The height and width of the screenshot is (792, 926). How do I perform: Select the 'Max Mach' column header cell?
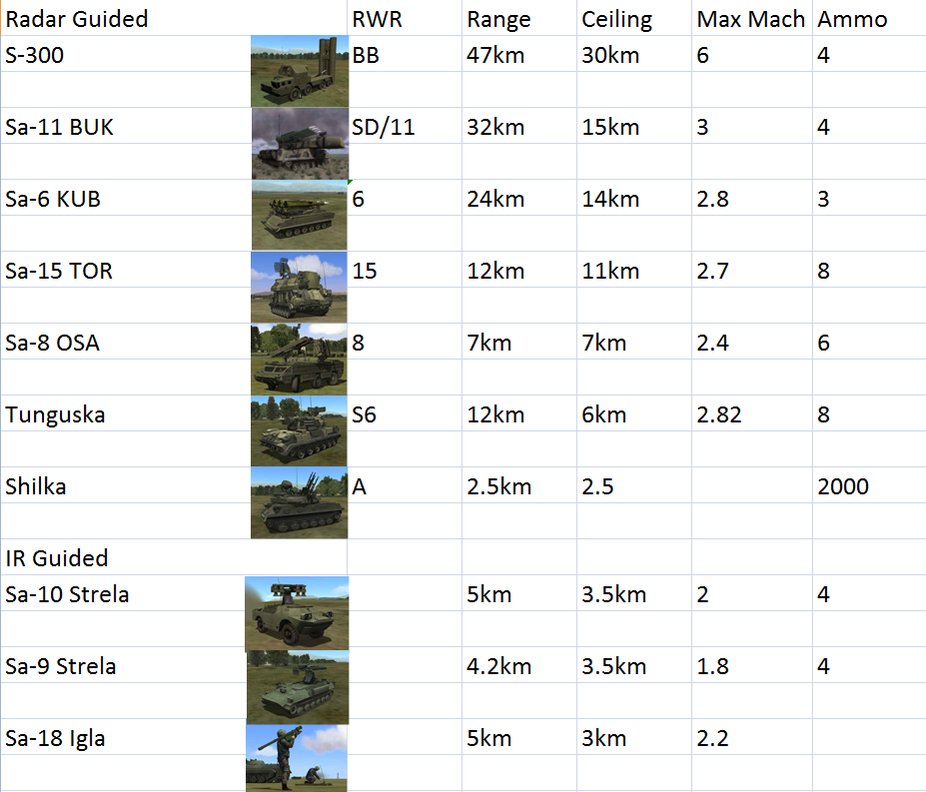click(752, 18)
